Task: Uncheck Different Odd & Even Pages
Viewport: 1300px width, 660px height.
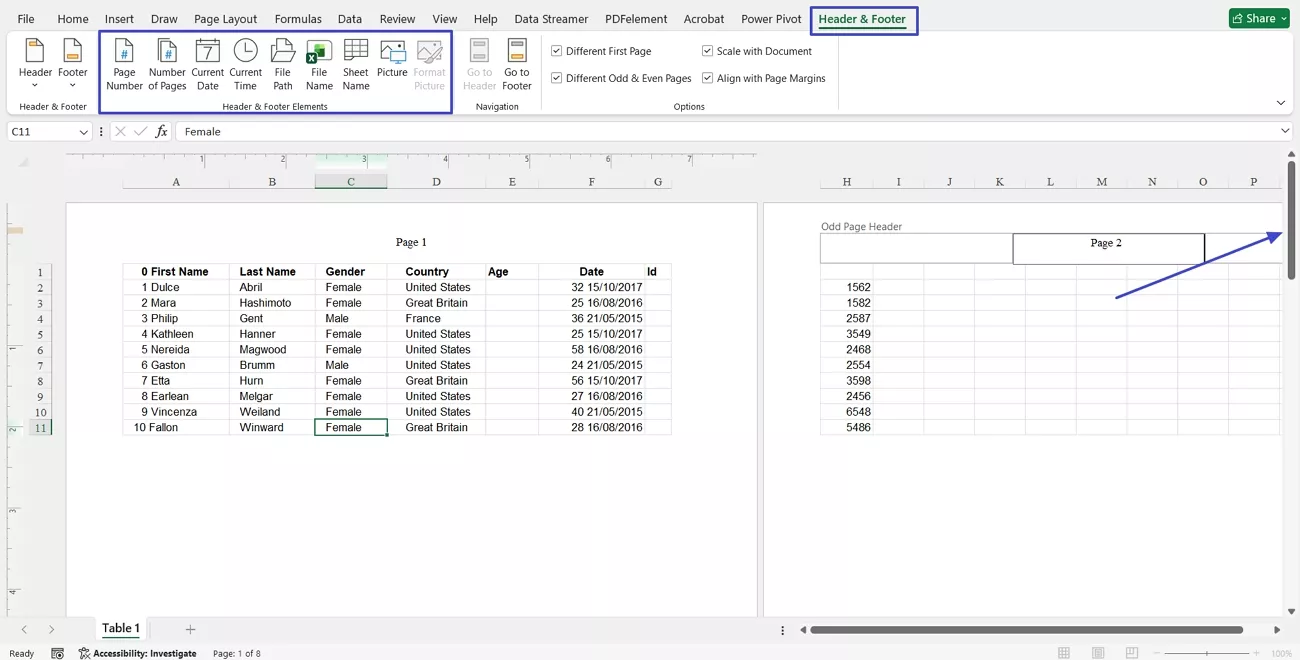Action: [x=556, y=77]
